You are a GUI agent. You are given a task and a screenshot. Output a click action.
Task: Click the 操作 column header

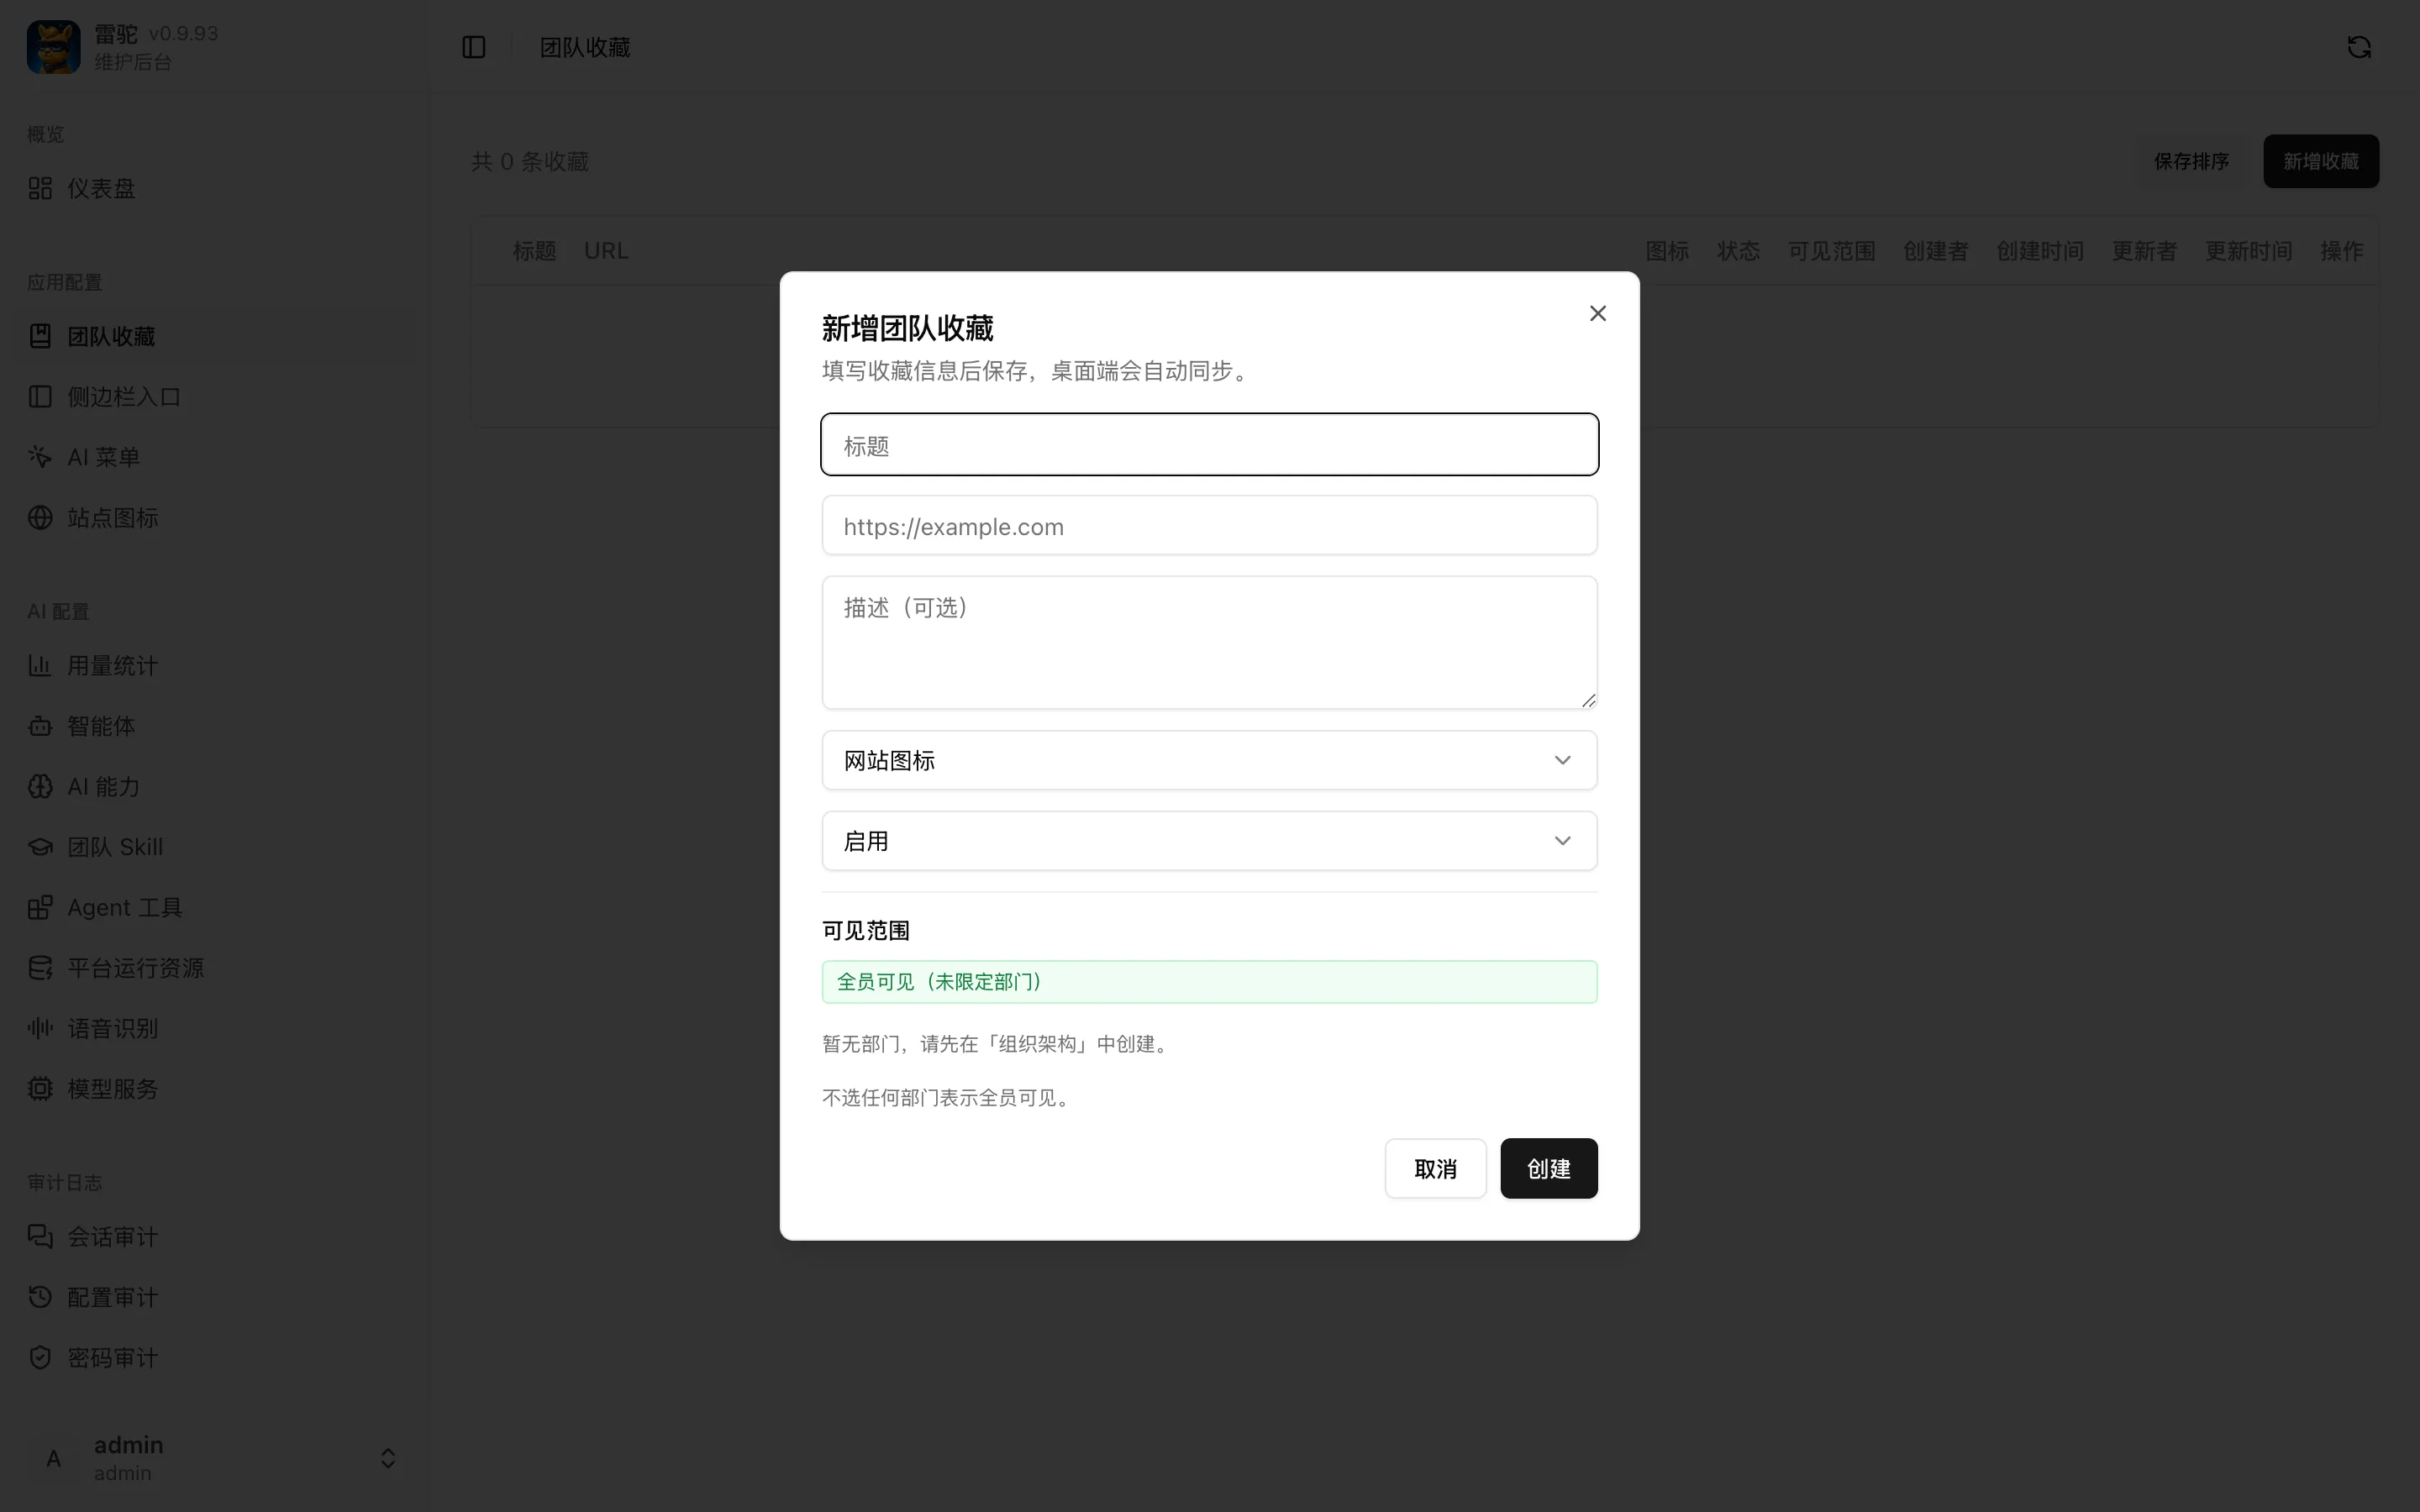pos(2341,251)
